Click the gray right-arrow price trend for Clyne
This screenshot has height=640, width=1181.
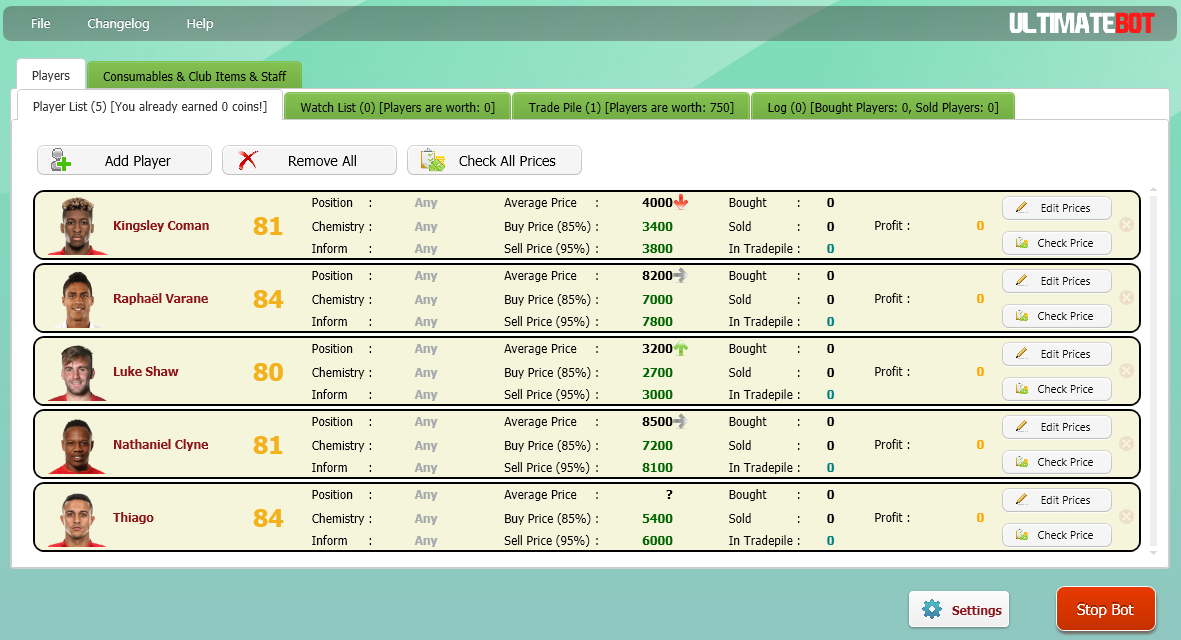click(x=680, y=421)
